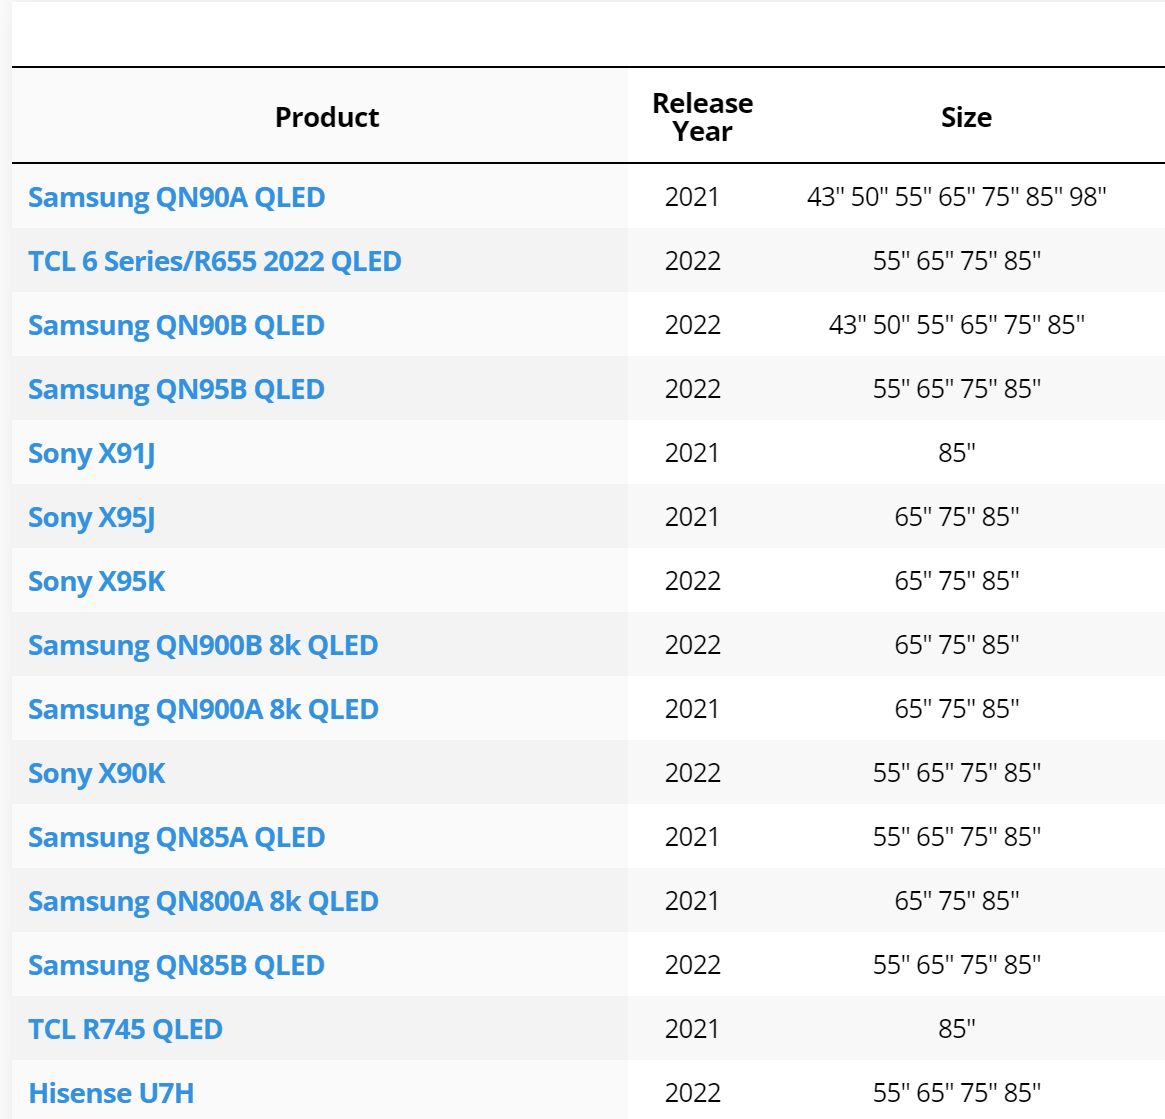
Task: Go to the Sony X90K product link
Action: [97, 773]
